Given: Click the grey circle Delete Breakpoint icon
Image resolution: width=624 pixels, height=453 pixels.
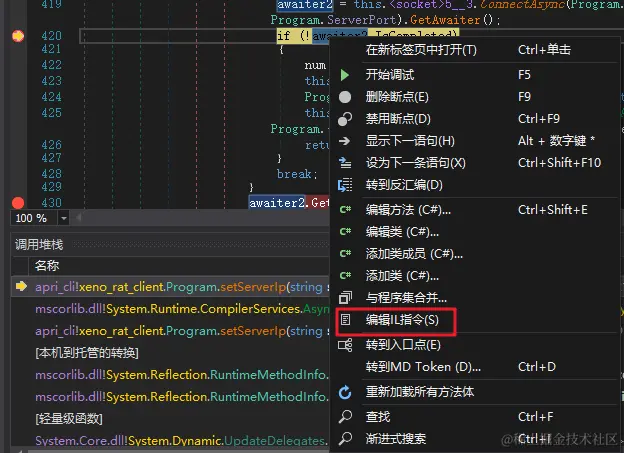Looking at the screenshot, I should 345,97.
